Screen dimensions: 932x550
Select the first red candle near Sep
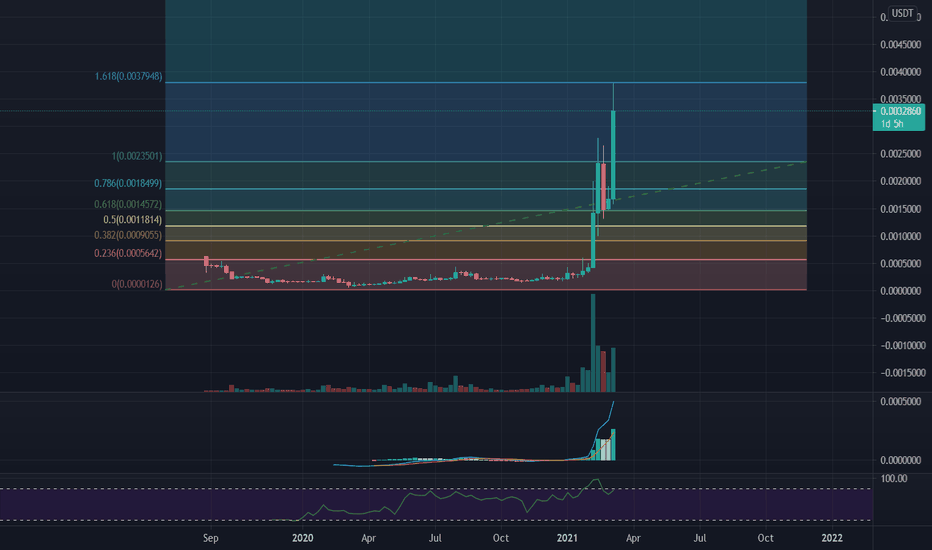coord(206,261)
